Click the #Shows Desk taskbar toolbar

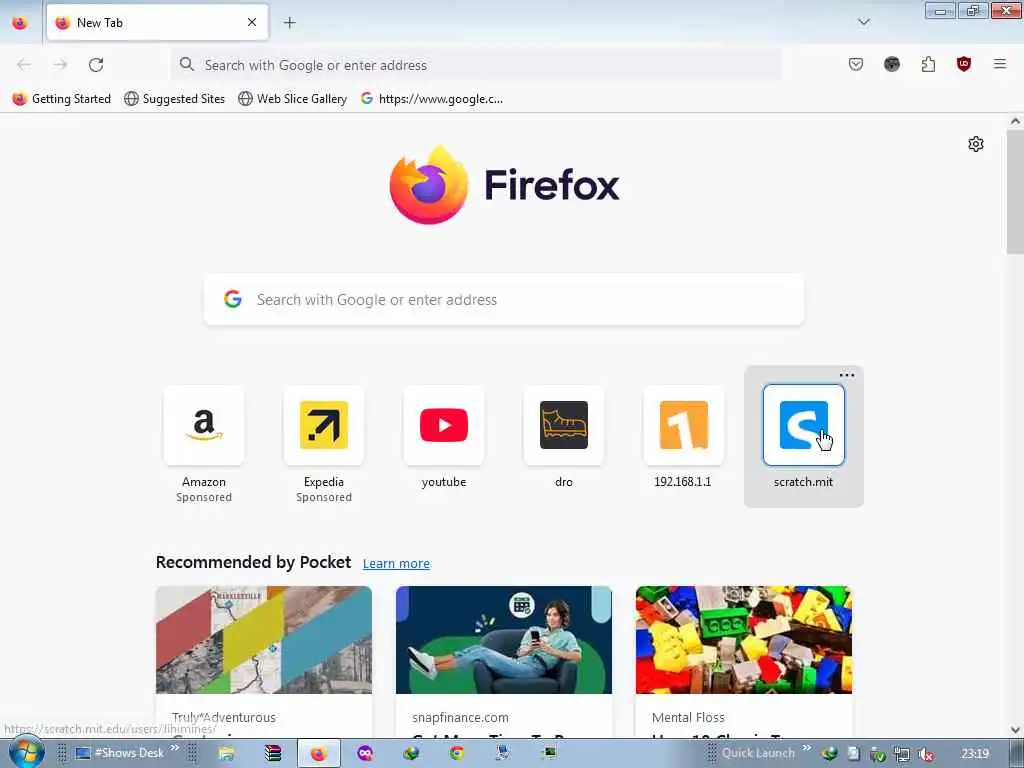pyautogui.click(x=120, y=753)
